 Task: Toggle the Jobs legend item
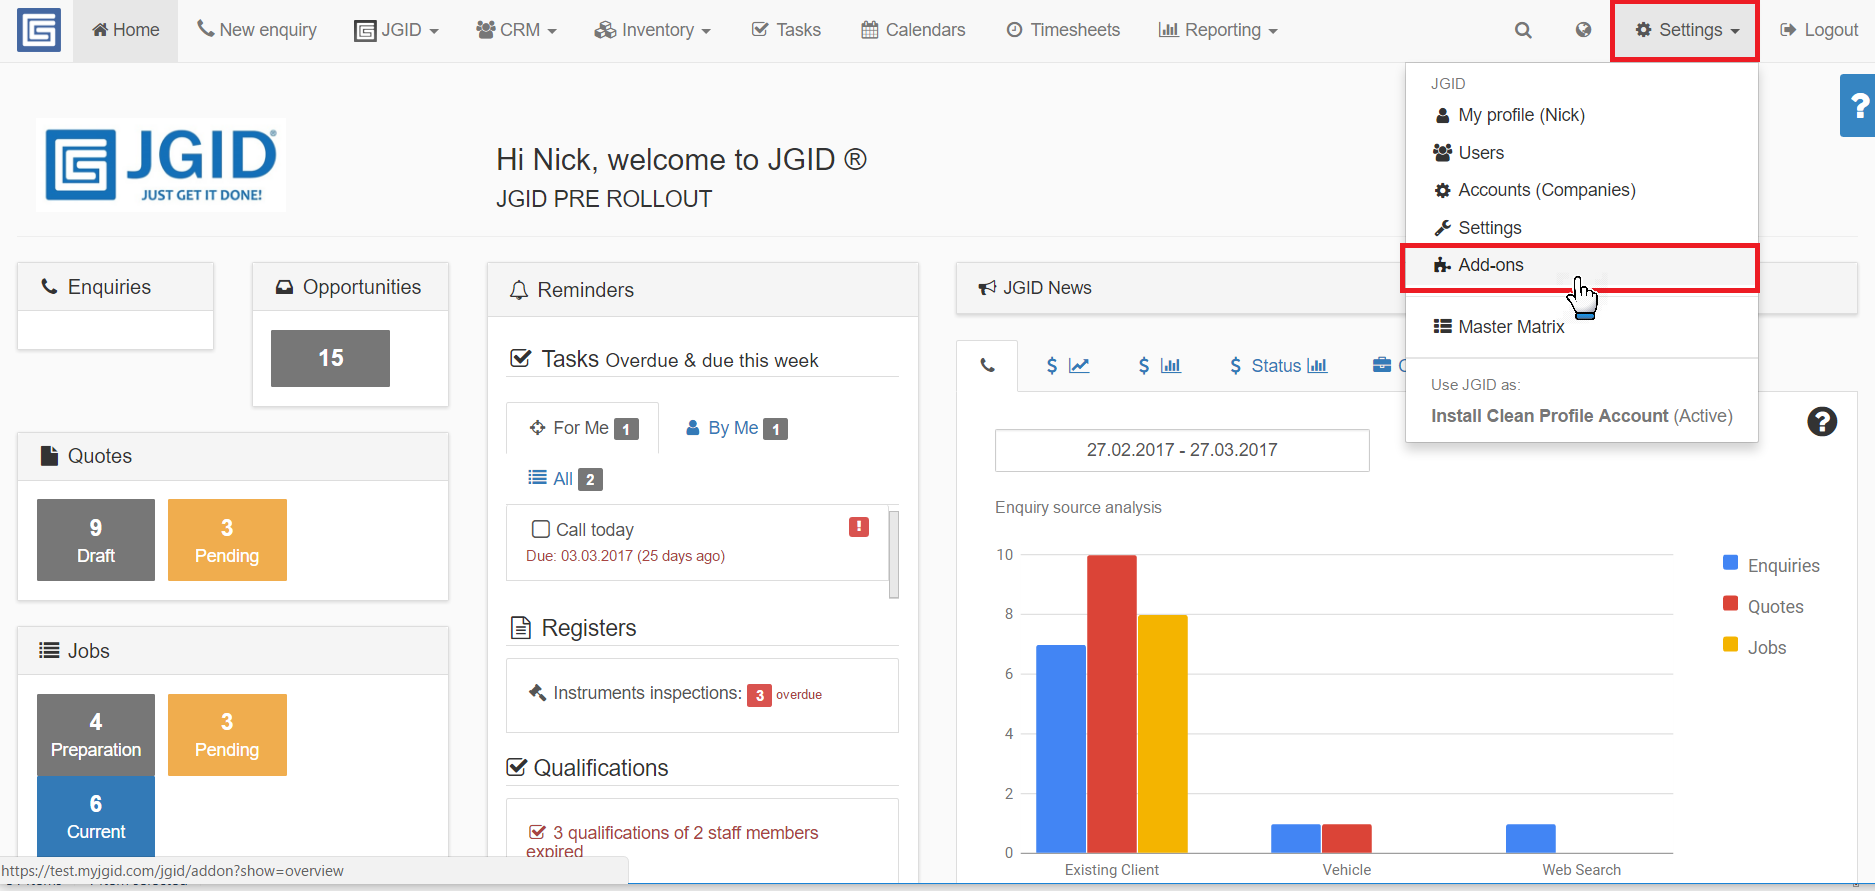pyautogui.click(x=1755, y=647)
